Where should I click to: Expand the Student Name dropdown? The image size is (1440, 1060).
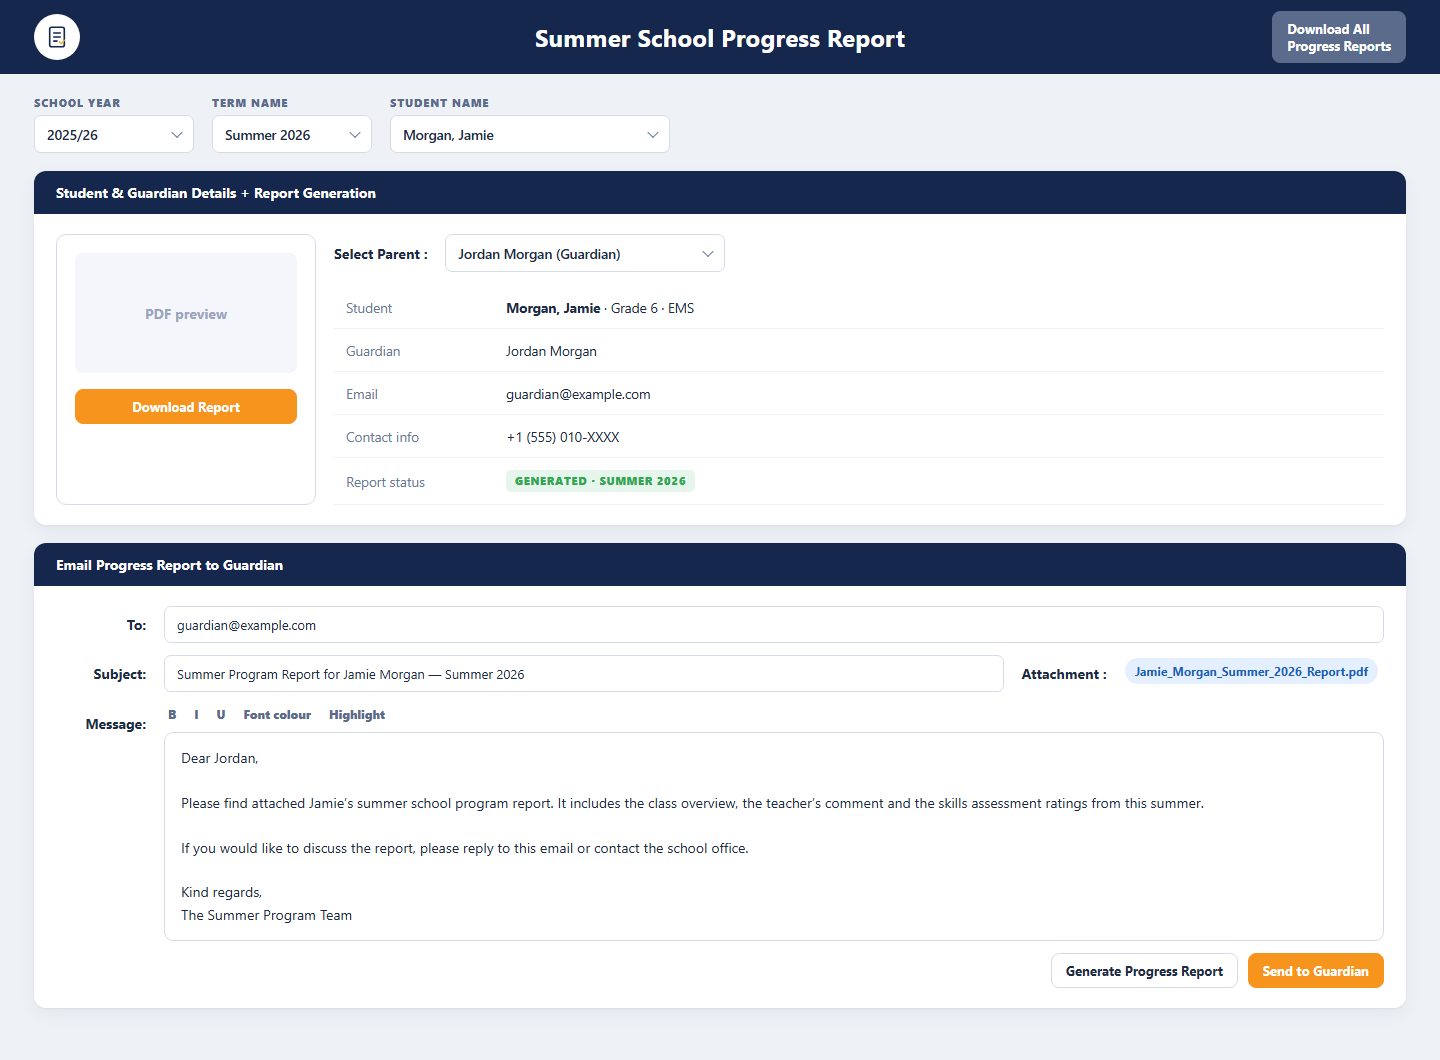click(x=530, y=135)
